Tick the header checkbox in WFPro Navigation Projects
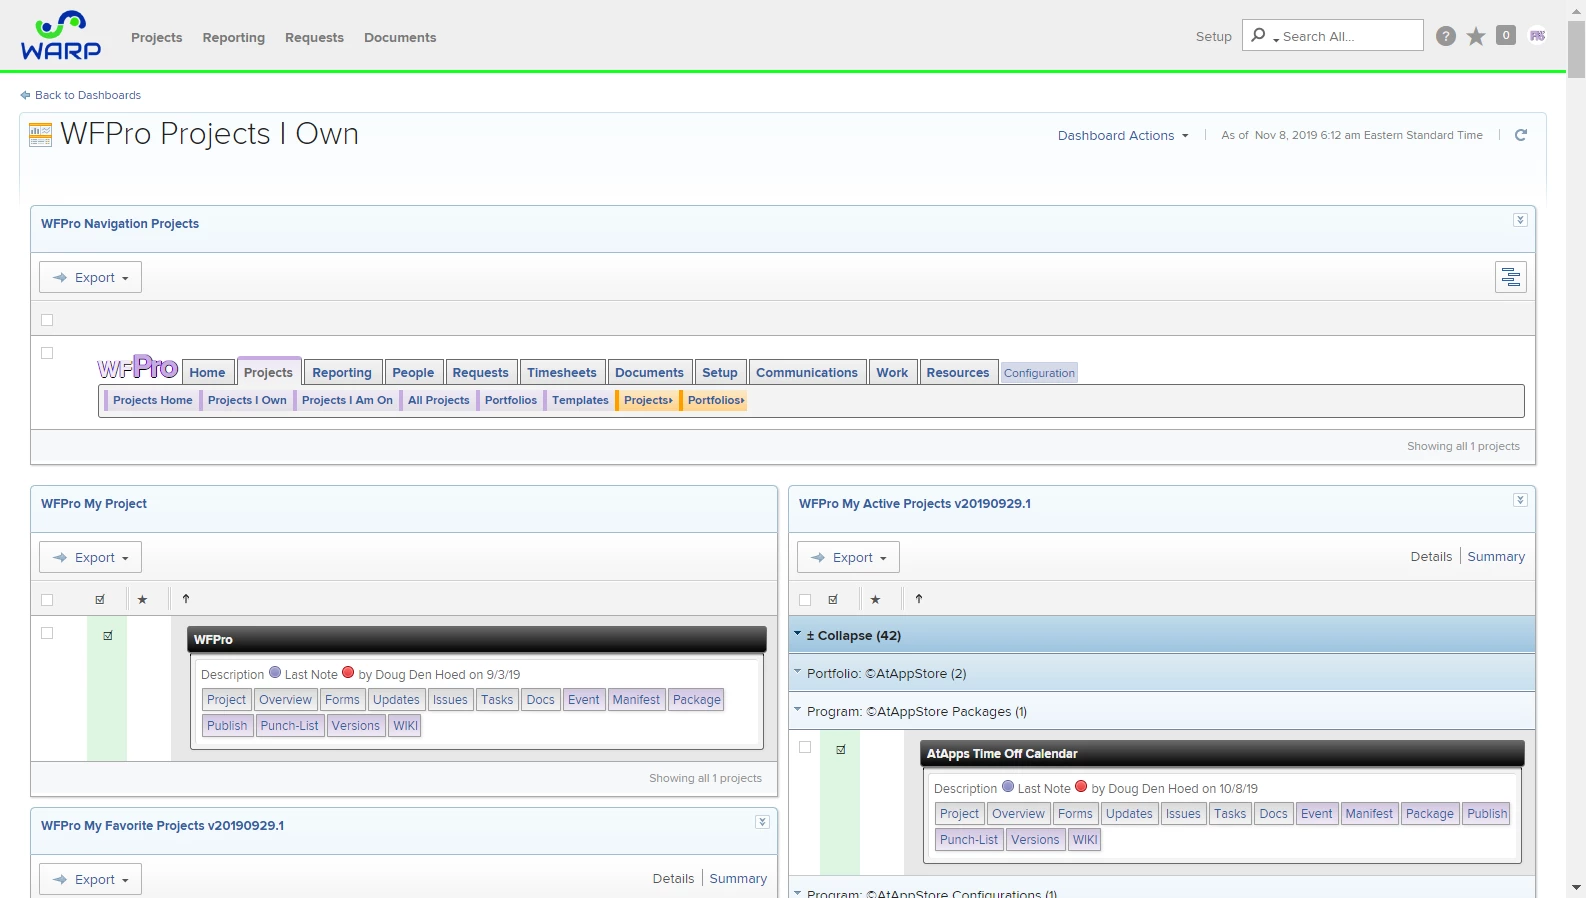The height and width of the screenshot is (898, 1586). [x=47, y=320]
